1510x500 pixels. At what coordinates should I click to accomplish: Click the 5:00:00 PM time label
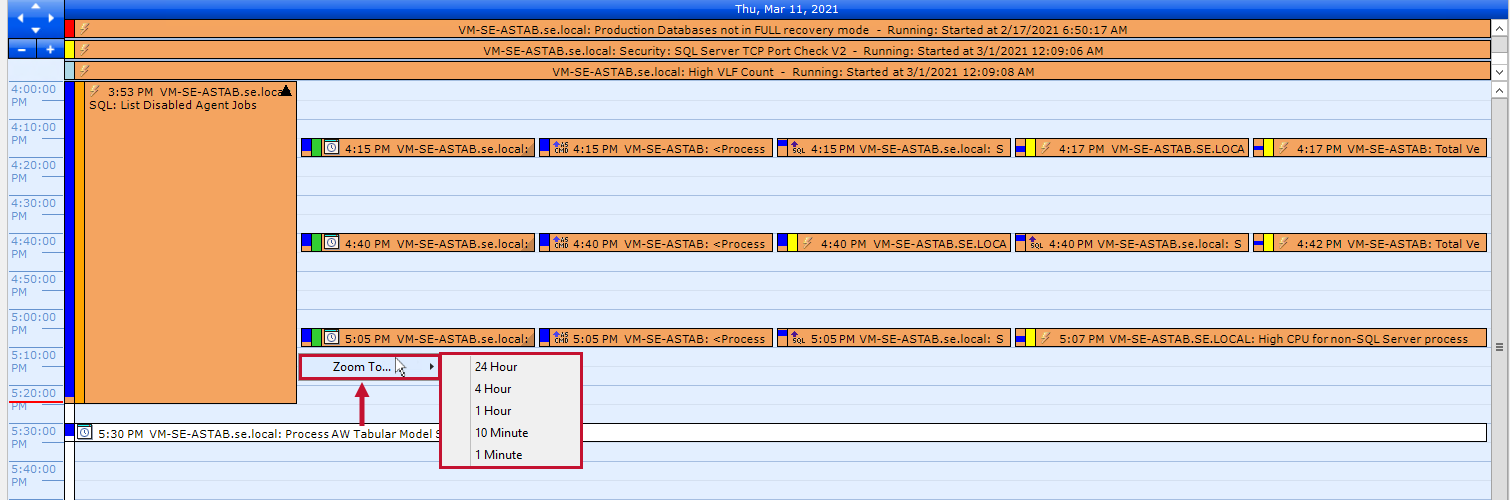tap(35, 323)
